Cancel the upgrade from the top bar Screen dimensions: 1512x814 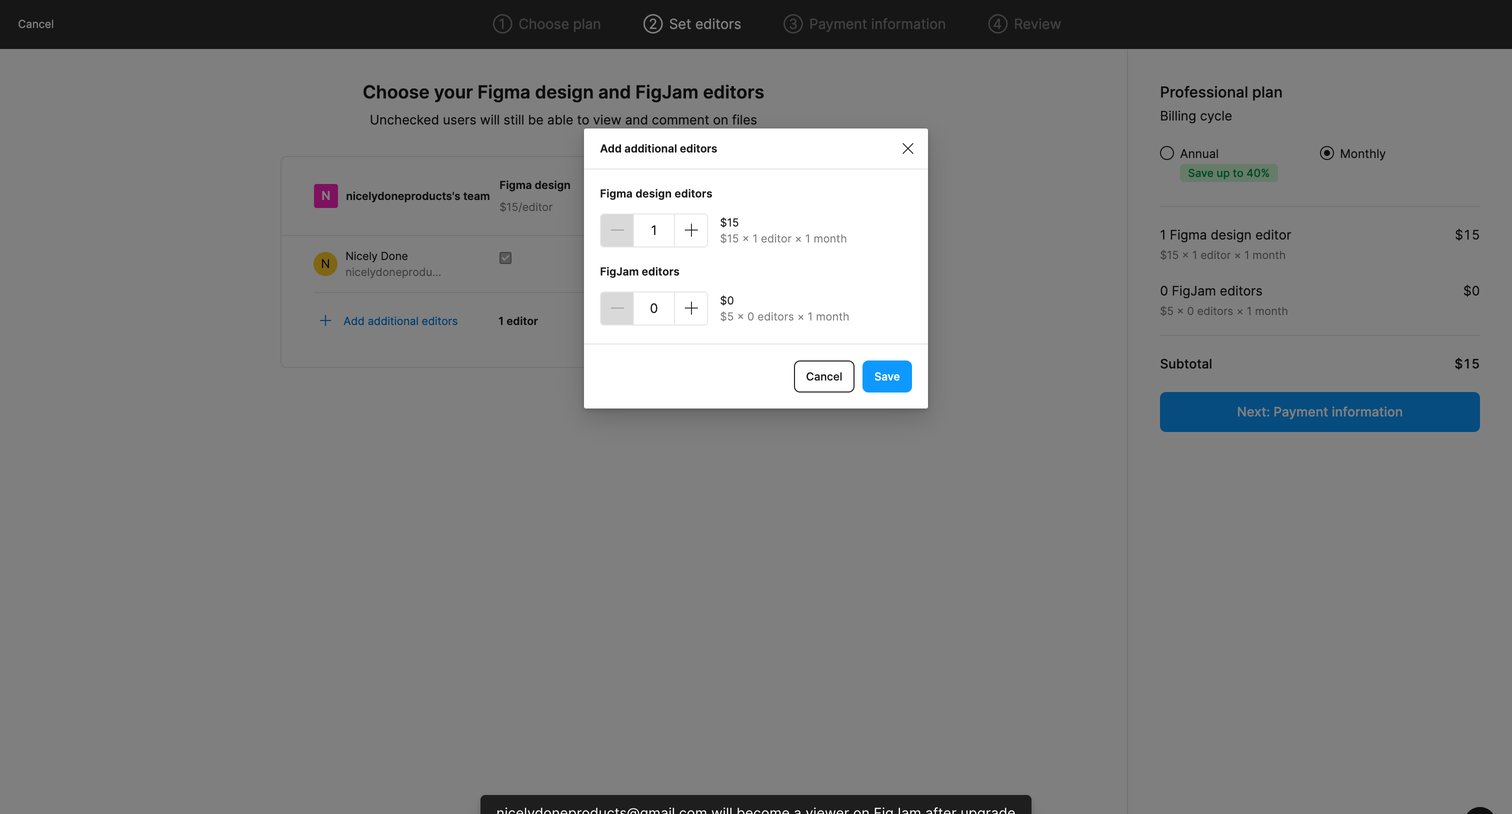coord(36,24)
